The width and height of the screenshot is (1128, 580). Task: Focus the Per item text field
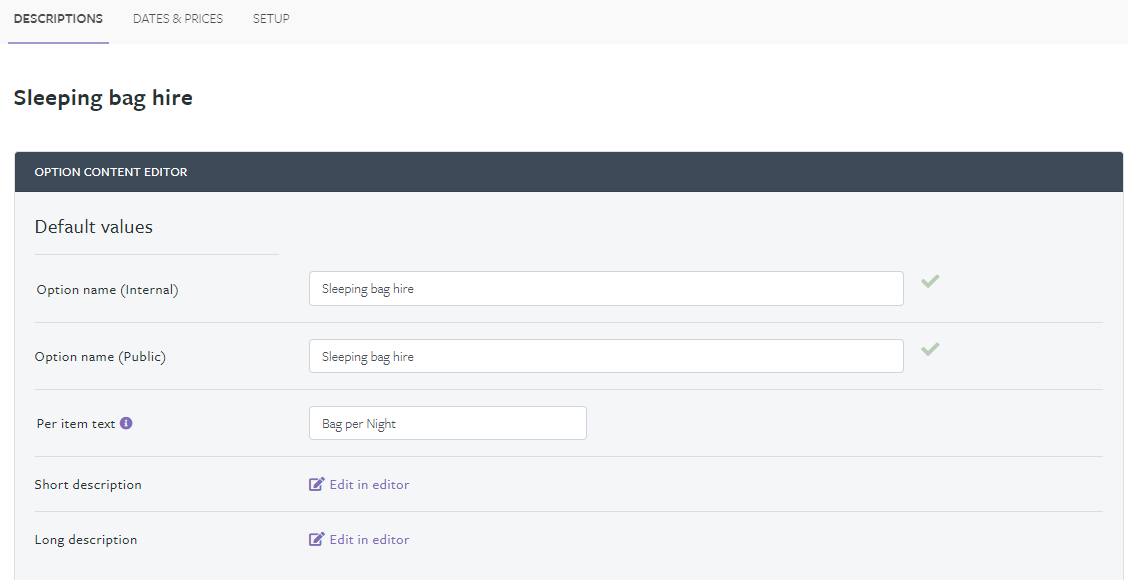447,423
